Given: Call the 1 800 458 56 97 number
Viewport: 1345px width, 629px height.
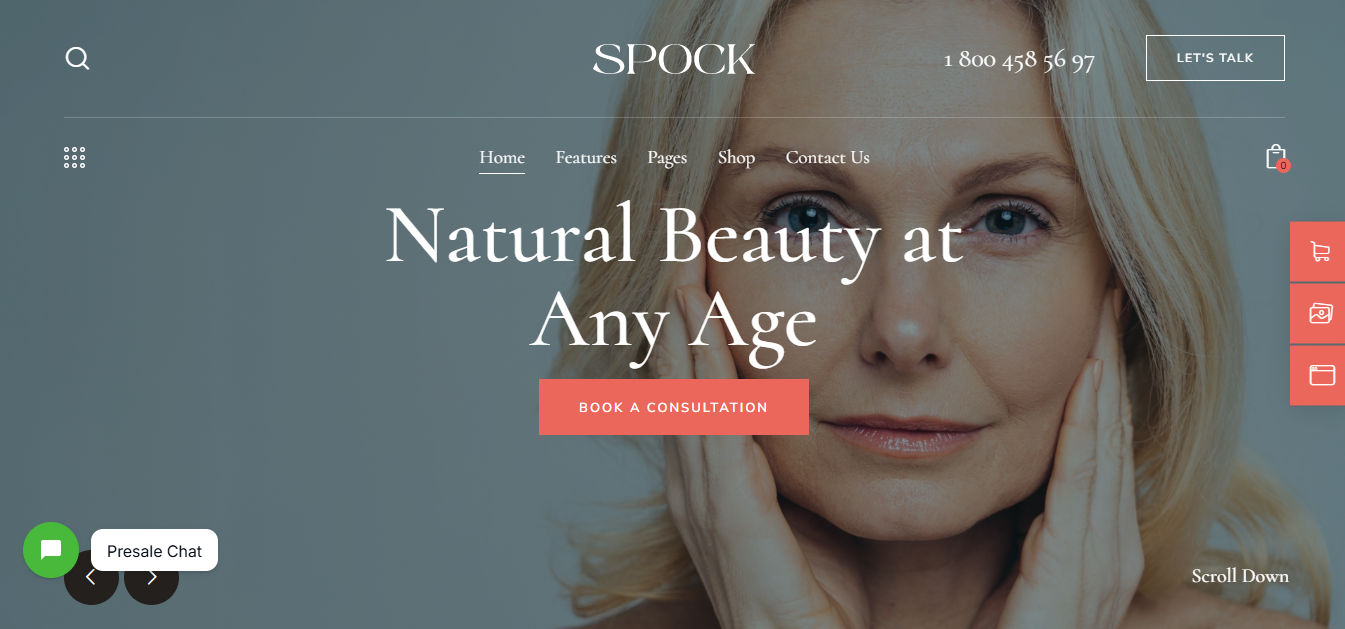Looking at the screenshot, I should (1019, 60).
